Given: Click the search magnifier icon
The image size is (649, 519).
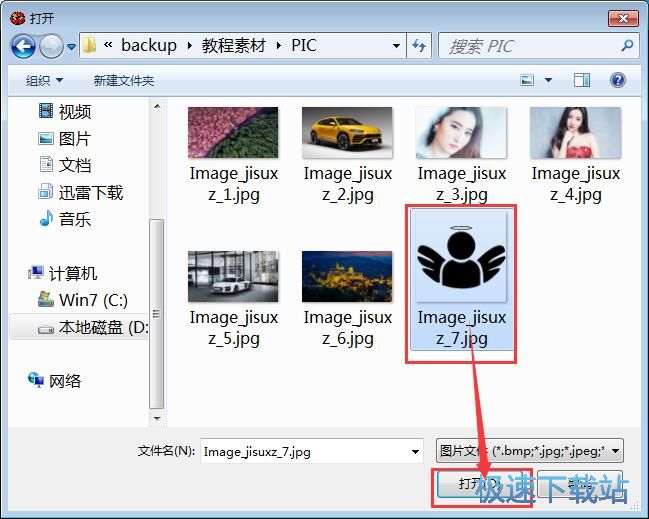Looking at the screenshot, I should pyautogui.click(x=627, y=45).
